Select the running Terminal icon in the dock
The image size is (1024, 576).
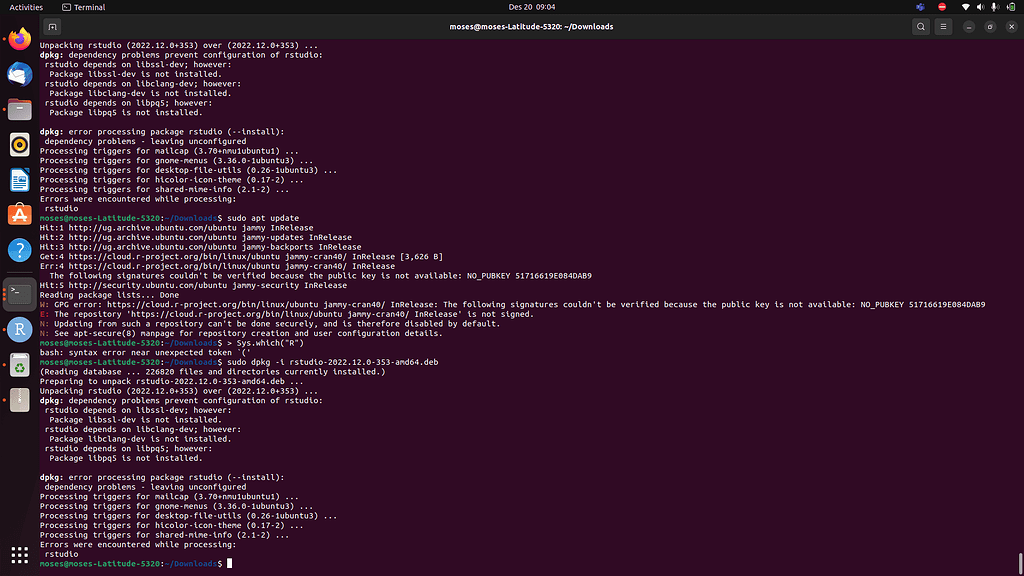point(19,295)
